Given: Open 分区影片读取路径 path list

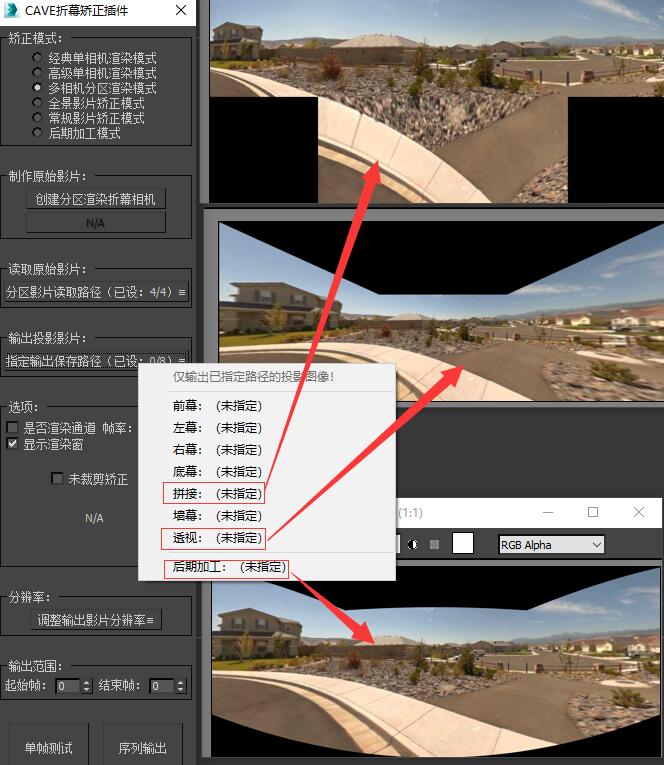Looking at the screenshot, I should pos(96,293).
